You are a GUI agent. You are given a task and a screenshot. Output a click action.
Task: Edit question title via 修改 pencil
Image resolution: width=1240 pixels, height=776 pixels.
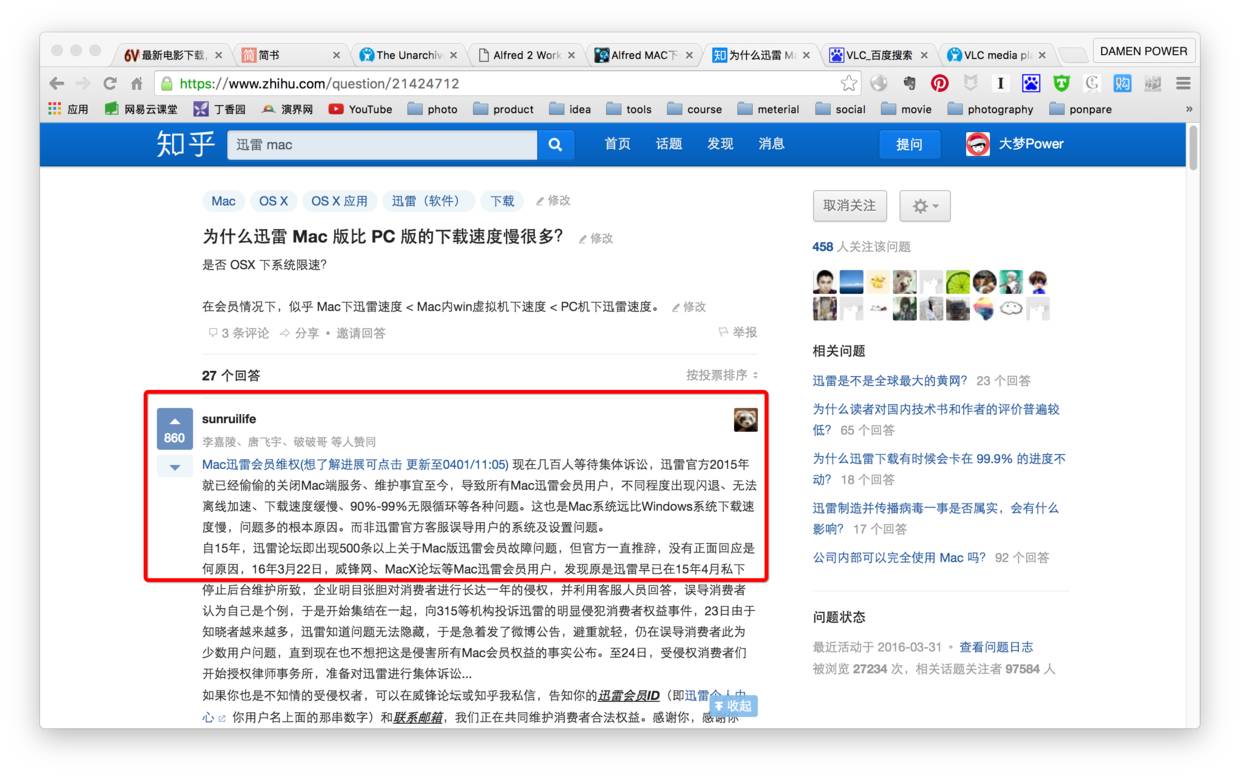coord(595,238)
